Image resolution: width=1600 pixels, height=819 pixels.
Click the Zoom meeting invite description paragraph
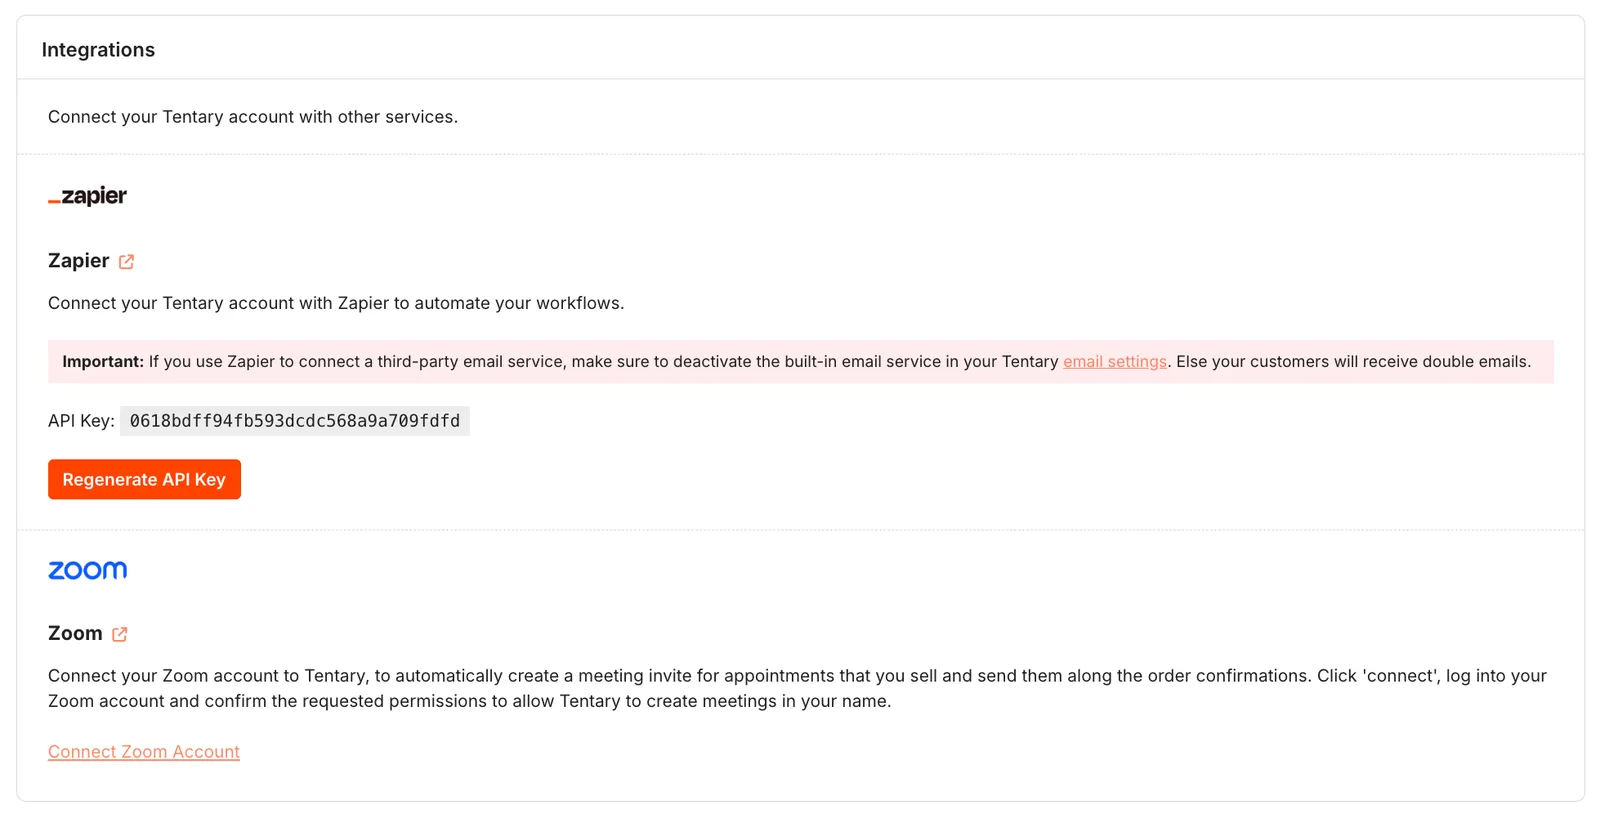click(798, 688)
